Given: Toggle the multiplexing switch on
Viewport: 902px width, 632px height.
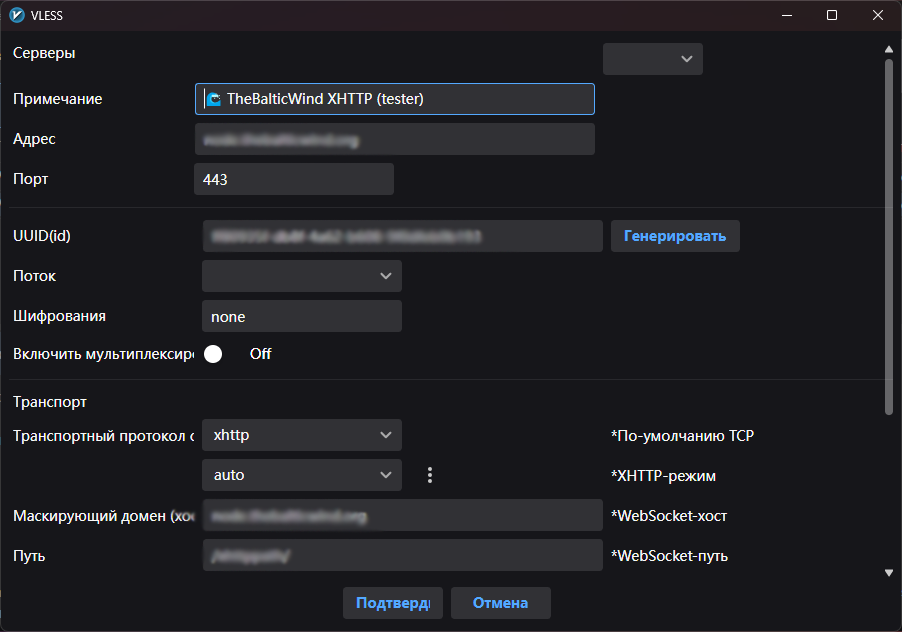Looking at the screenshot, I should tap(213, 354).
